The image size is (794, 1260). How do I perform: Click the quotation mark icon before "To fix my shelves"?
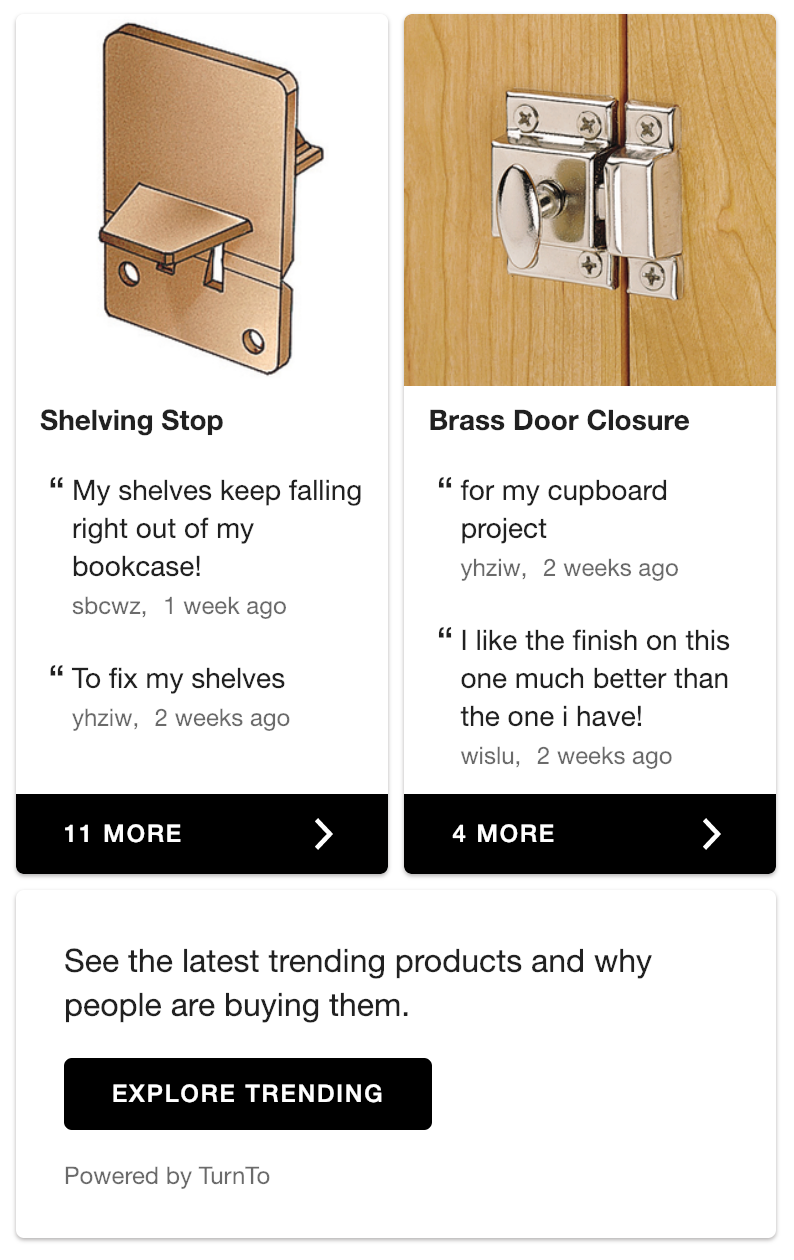click(x=56, y=675)
